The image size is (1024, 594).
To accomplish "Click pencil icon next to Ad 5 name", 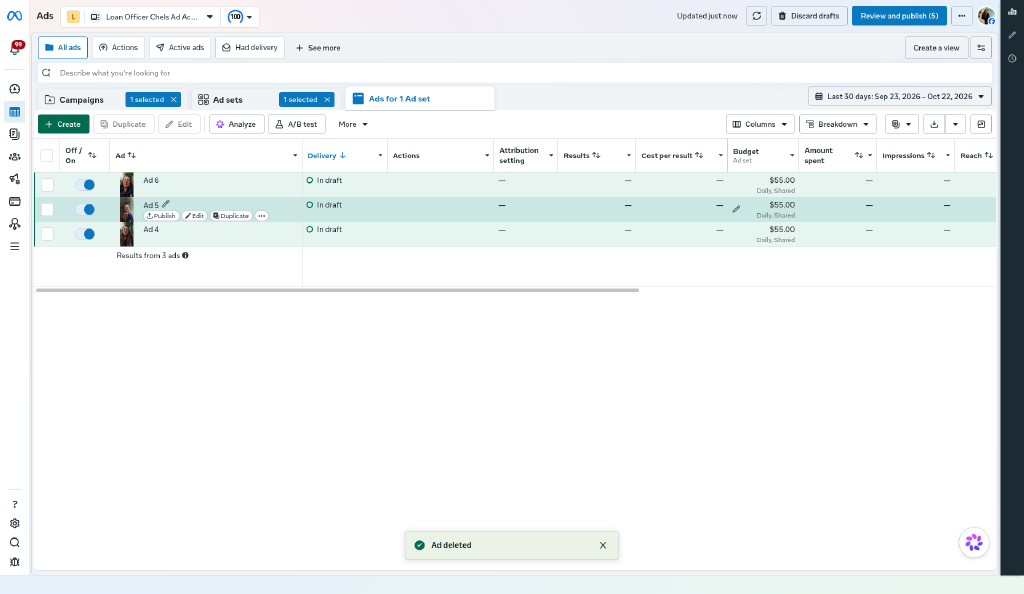I will pos(166,204).
